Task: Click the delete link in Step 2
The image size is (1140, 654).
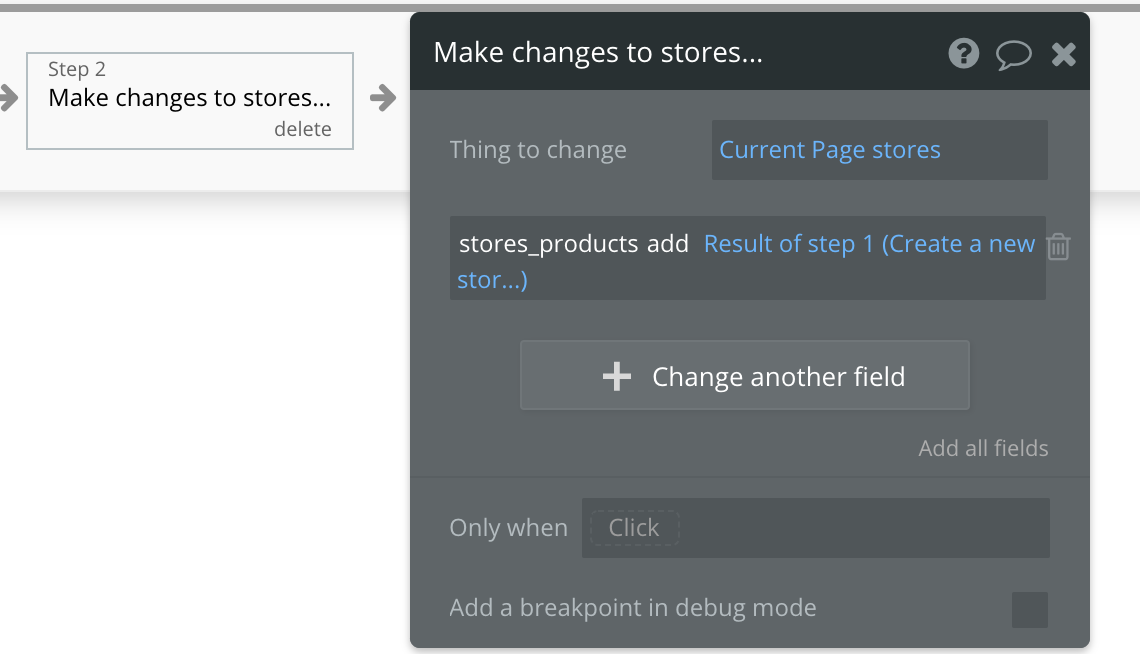Action: [x=302, y=129]
